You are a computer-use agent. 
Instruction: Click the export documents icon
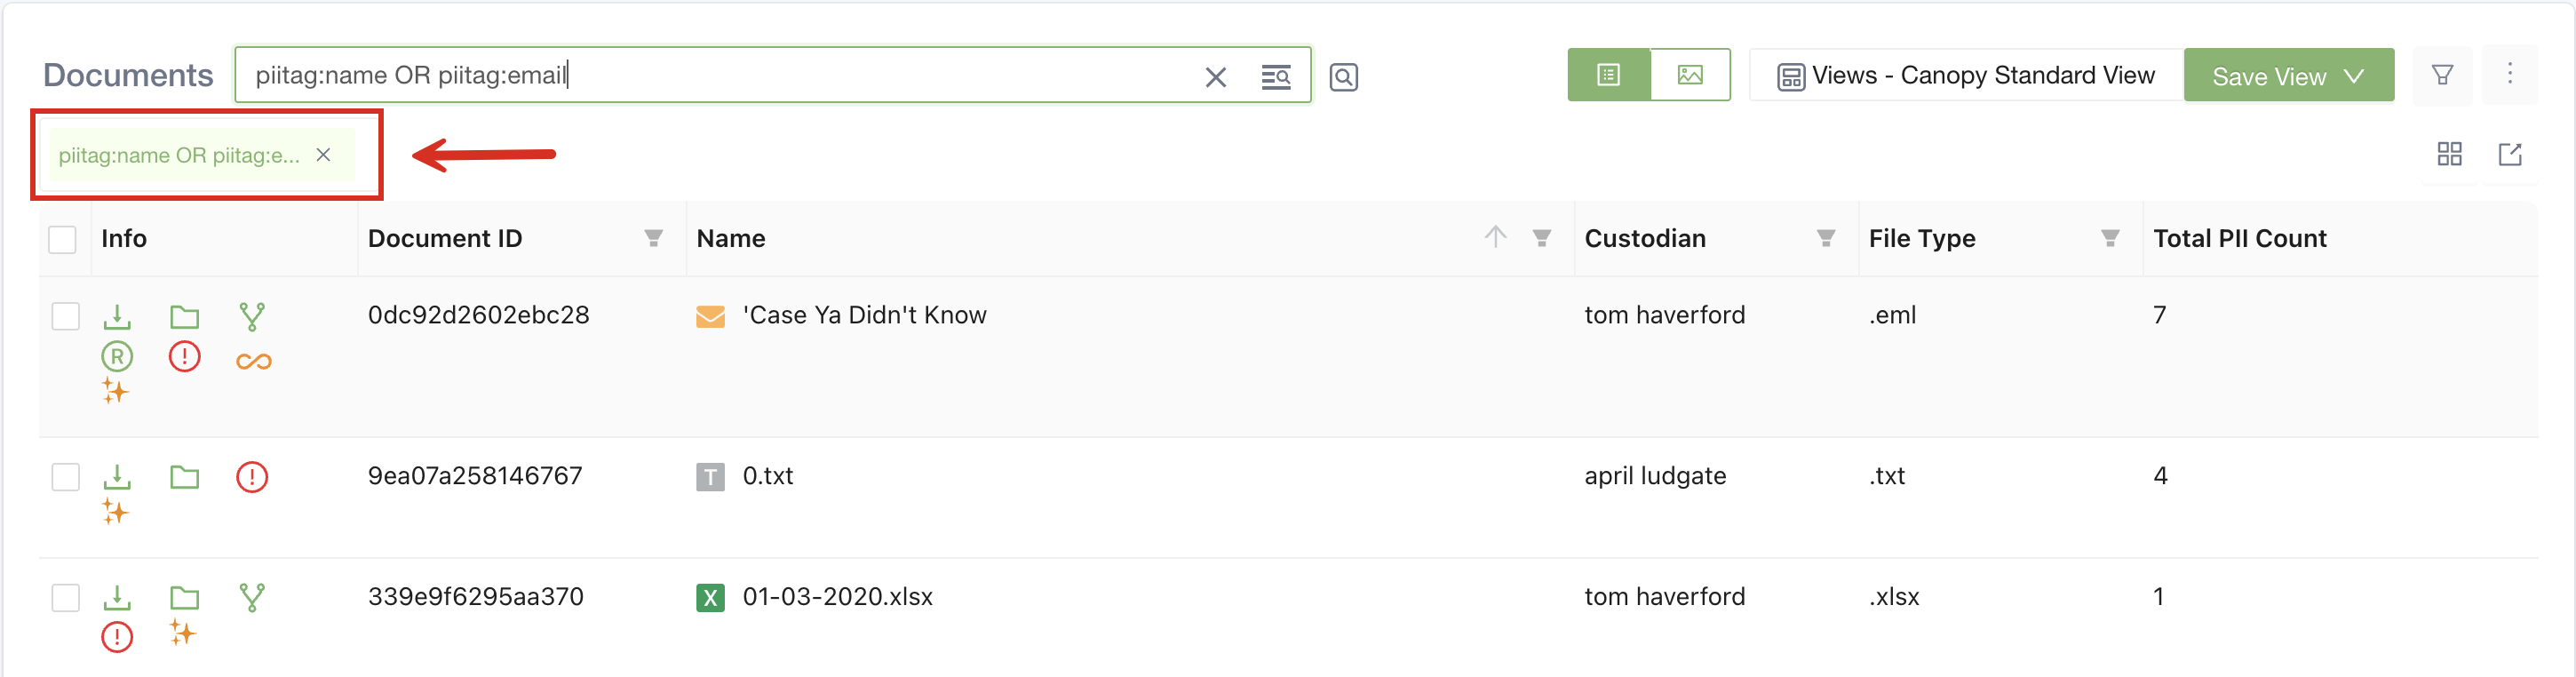point(2510,154)
